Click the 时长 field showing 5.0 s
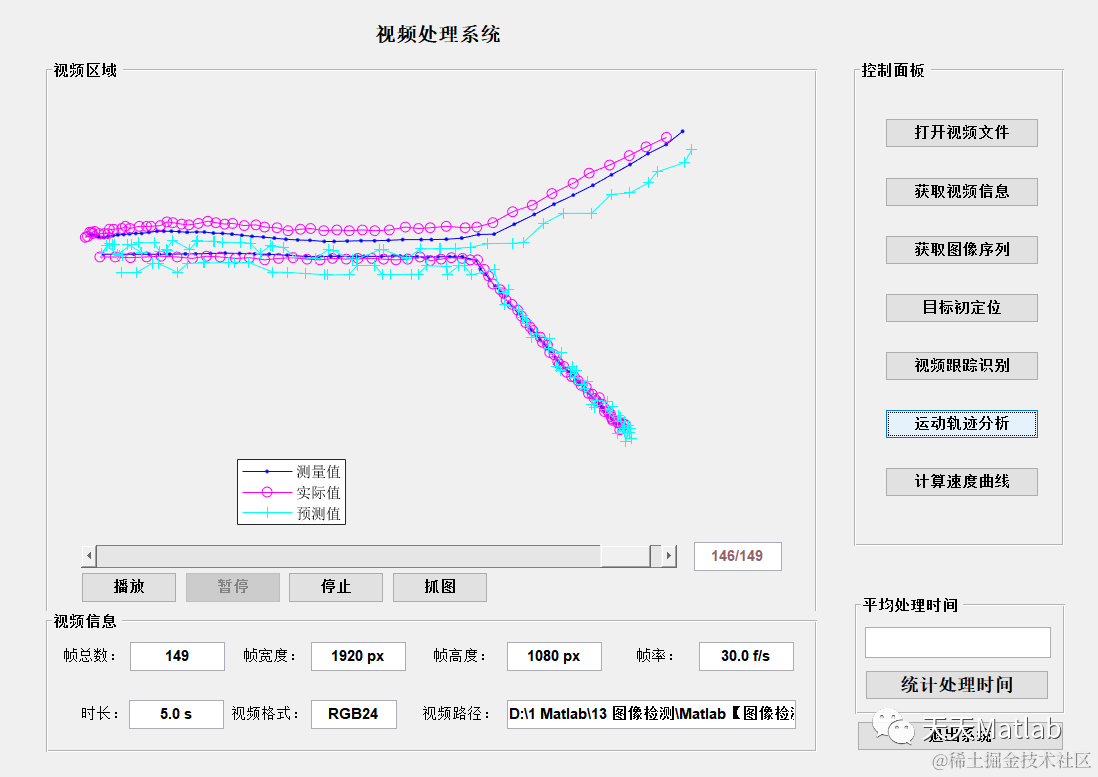This screenshot has height=777, width=1098. (176, 714)
